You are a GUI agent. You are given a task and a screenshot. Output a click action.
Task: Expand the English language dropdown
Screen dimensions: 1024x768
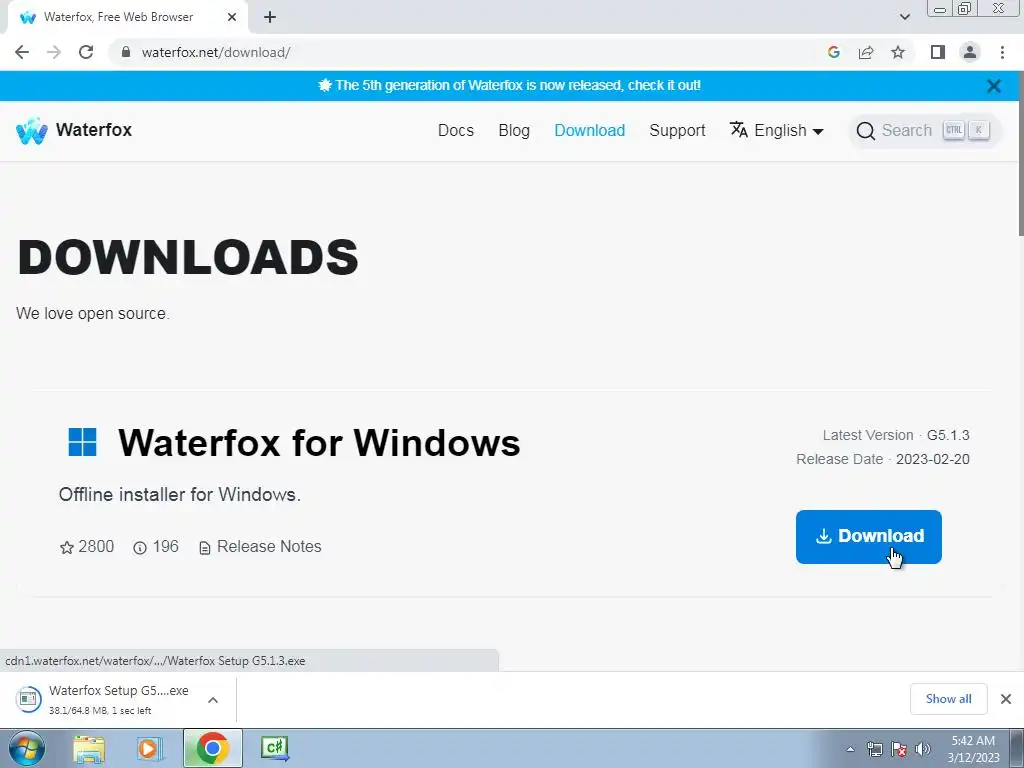(x=788, y=131)
